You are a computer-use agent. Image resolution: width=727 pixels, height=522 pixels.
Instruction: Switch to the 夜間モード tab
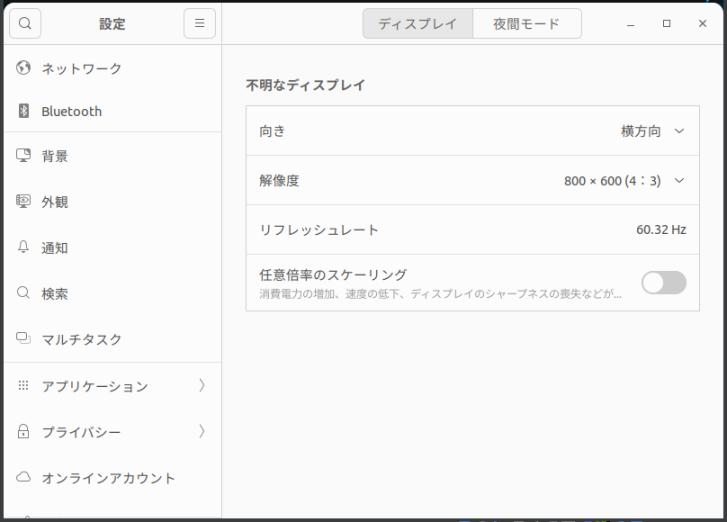click(527, 24)
